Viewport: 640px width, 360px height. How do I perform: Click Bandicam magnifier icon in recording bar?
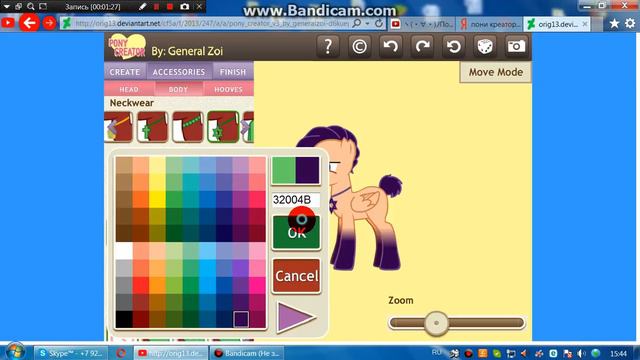31,7
